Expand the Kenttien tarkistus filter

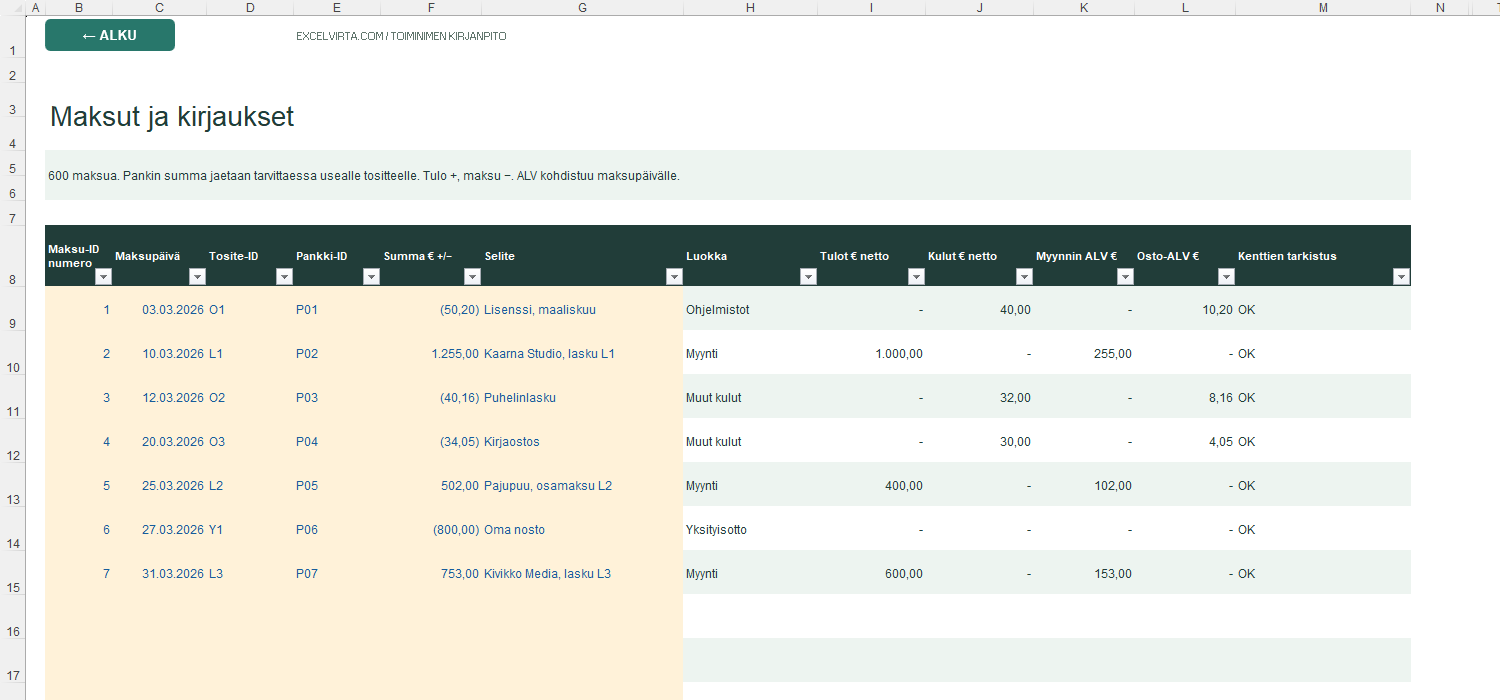coord(1401,277)
